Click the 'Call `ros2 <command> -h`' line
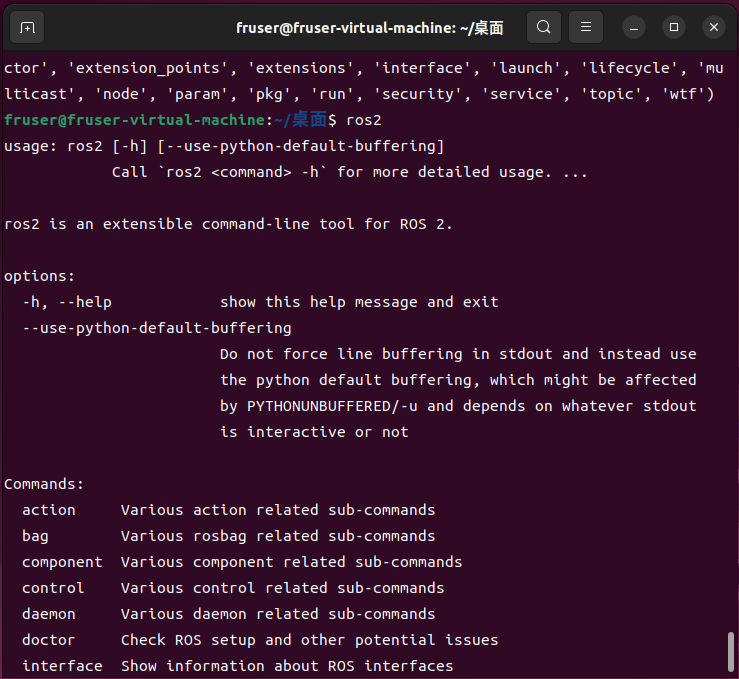739x679 pixels. (350, 172)
